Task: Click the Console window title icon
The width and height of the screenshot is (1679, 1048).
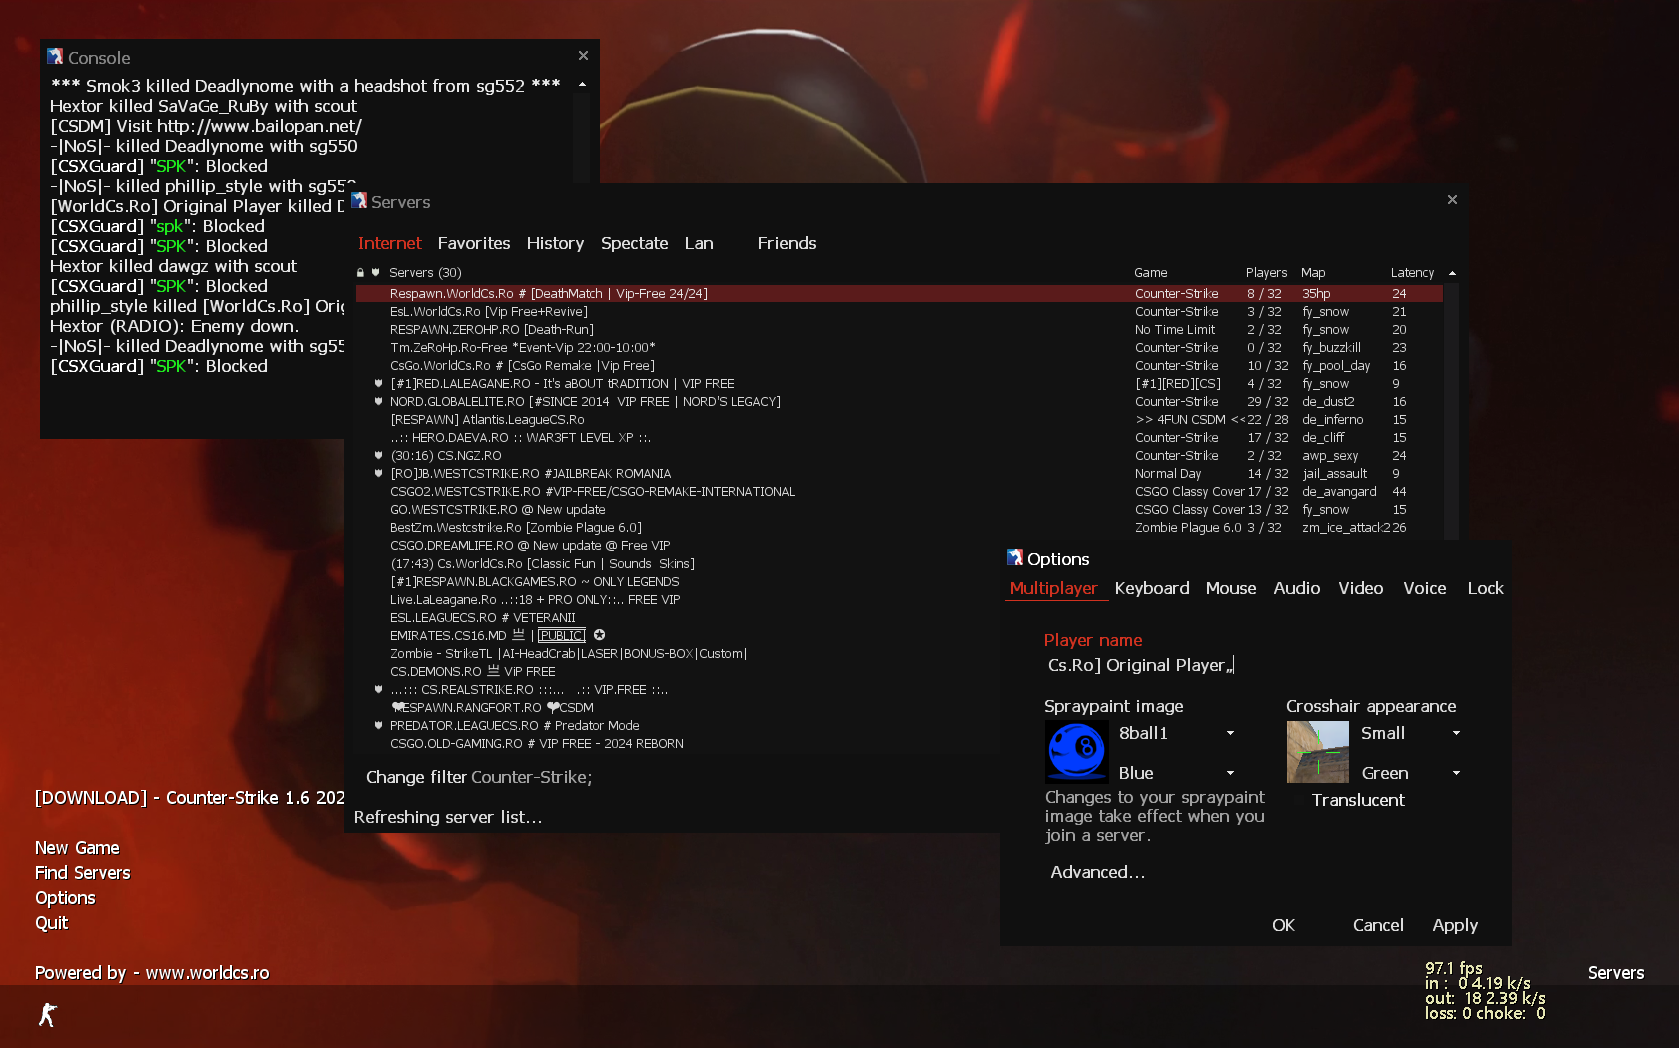Action: pos(55,57)
